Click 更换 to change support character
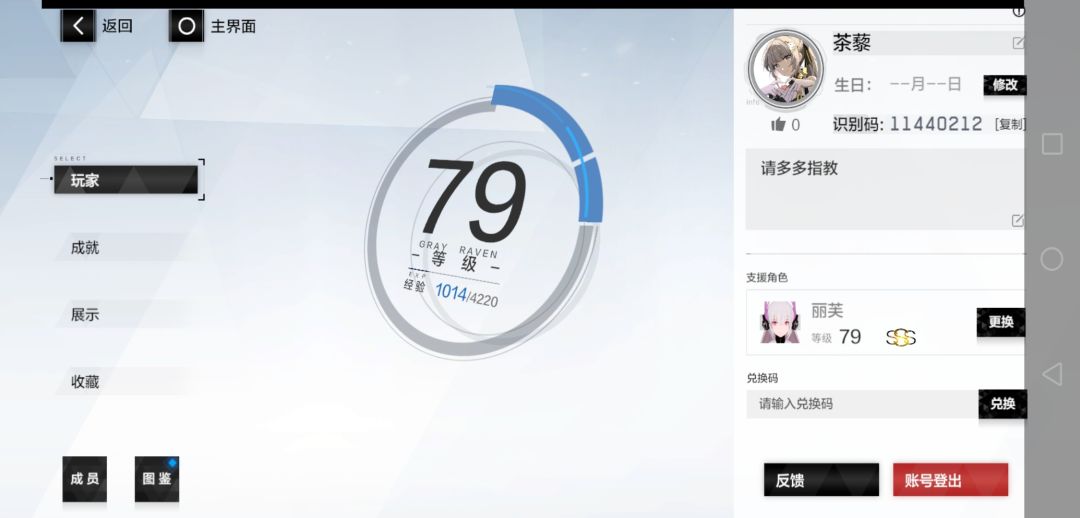This screenshot has width=1080, height=518. click(x=1001, y=322)
